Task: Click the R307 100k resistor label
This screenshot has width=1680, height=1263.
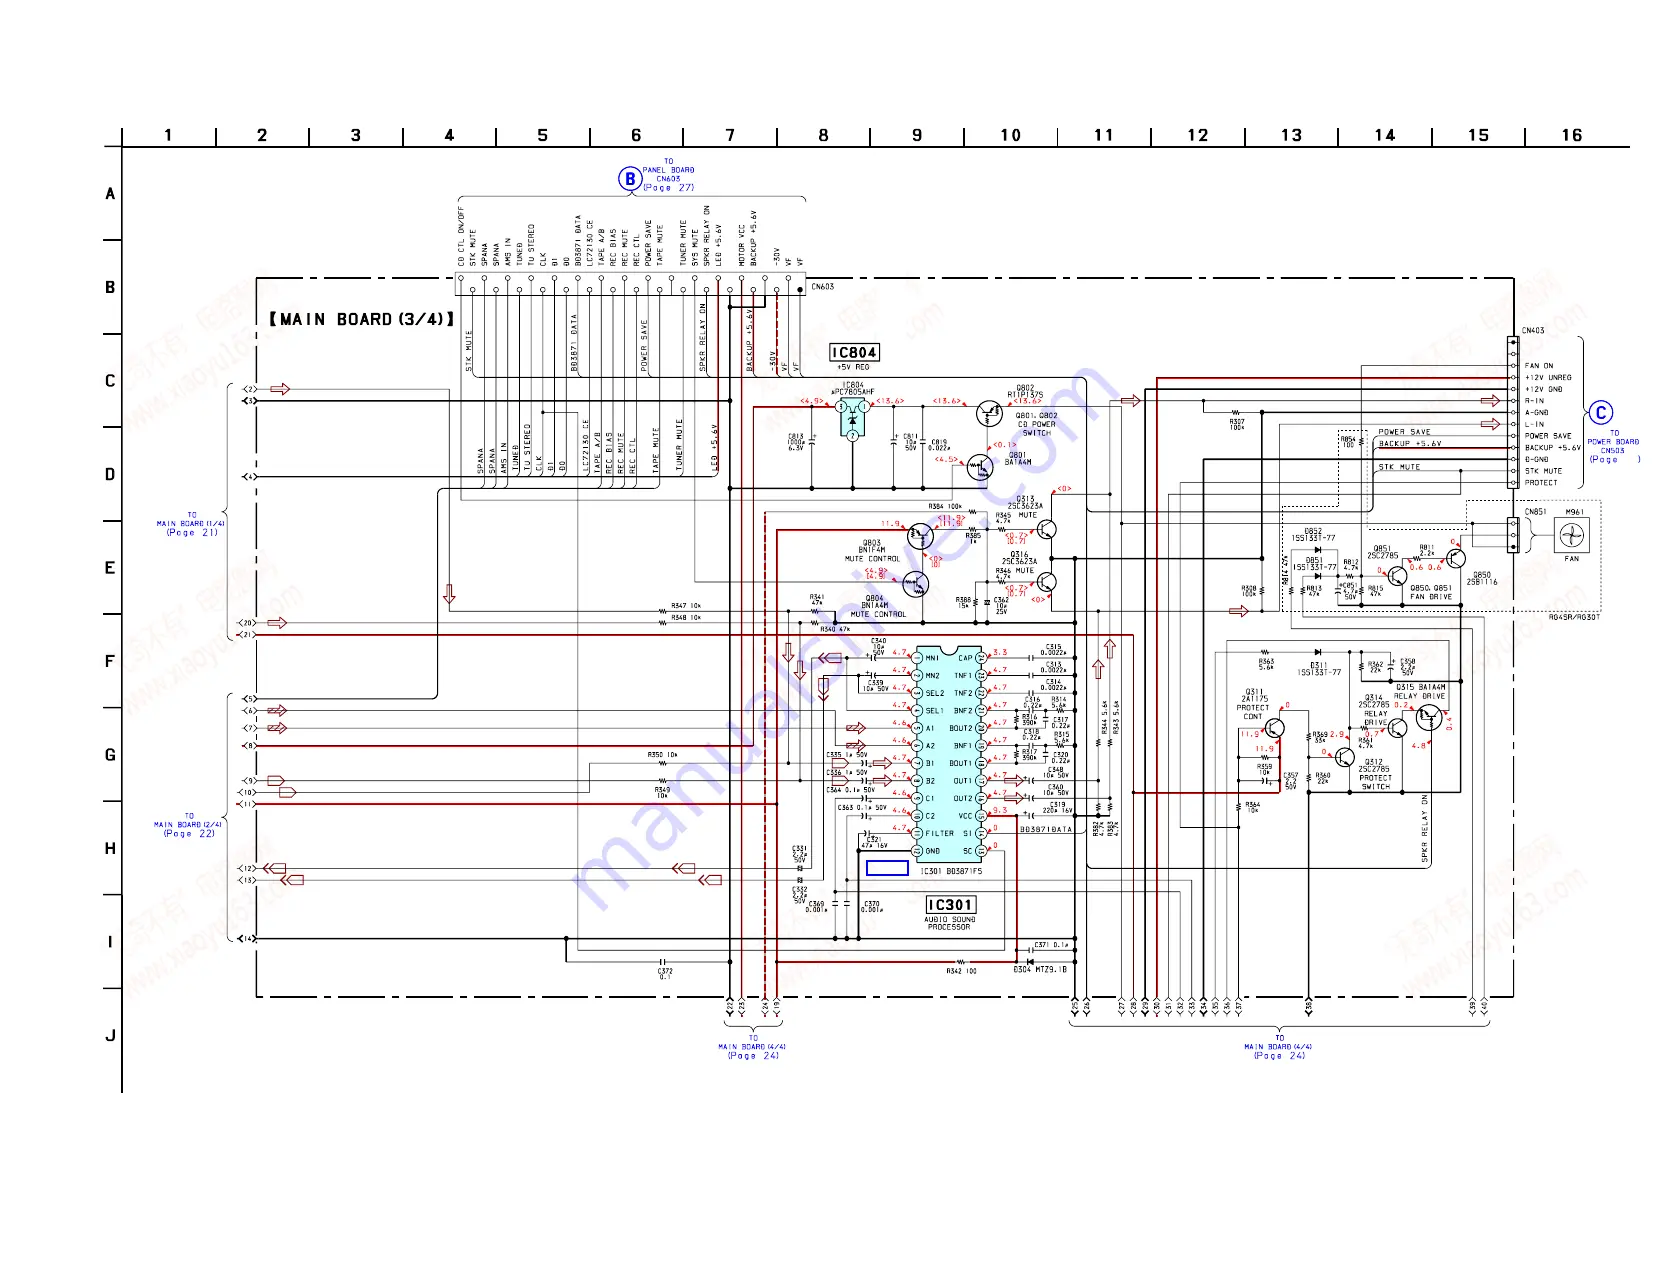Action: 1237,425
